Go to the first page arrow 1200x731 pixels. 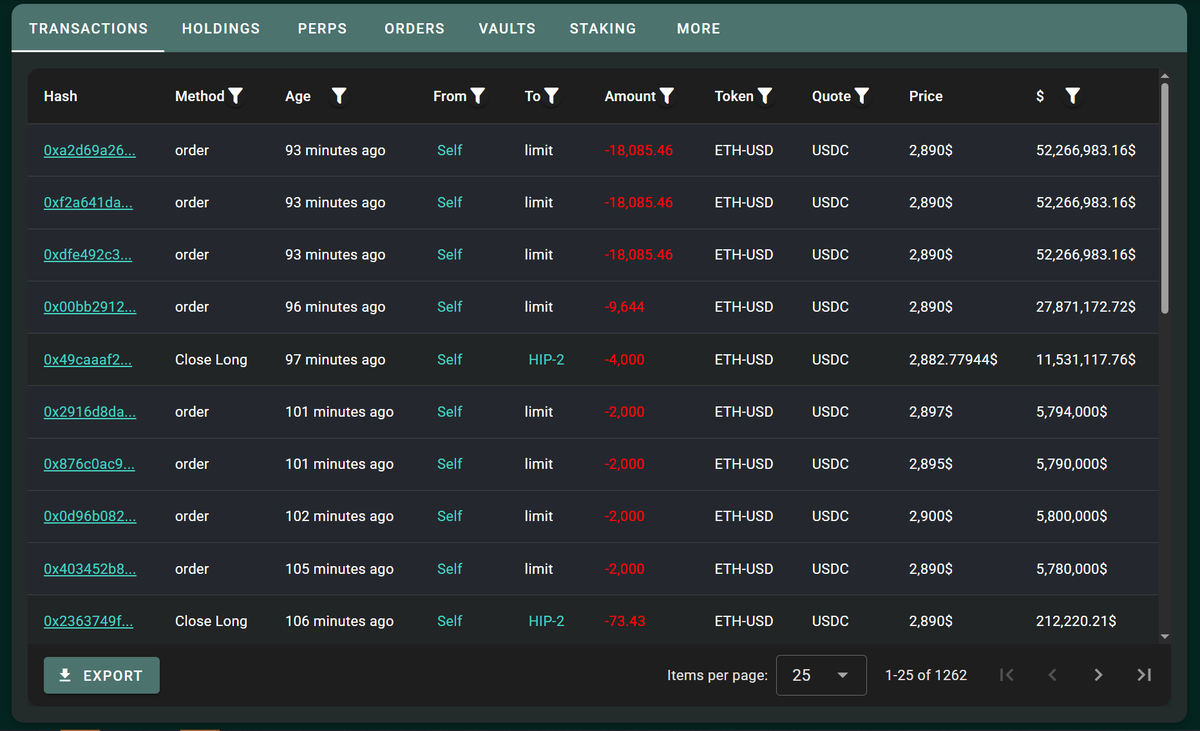pyautogui.click(x=1007, y=675)
